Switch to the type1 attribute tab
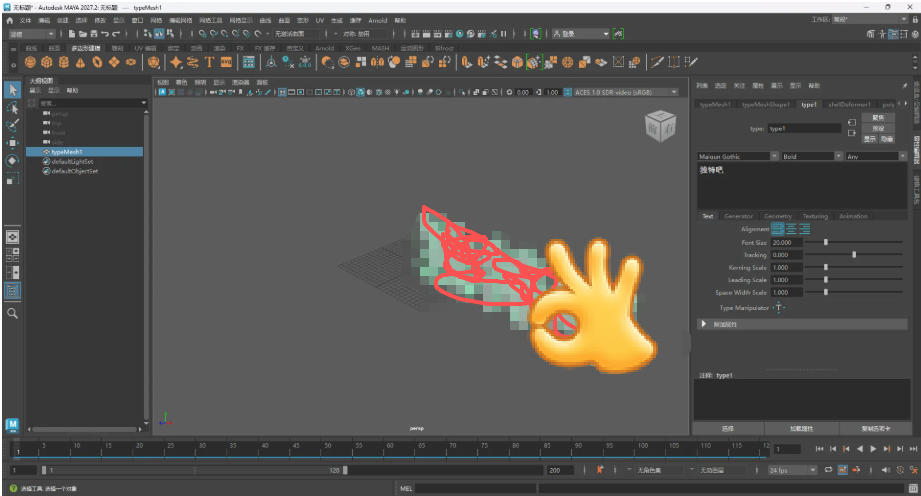 [809, 105]
